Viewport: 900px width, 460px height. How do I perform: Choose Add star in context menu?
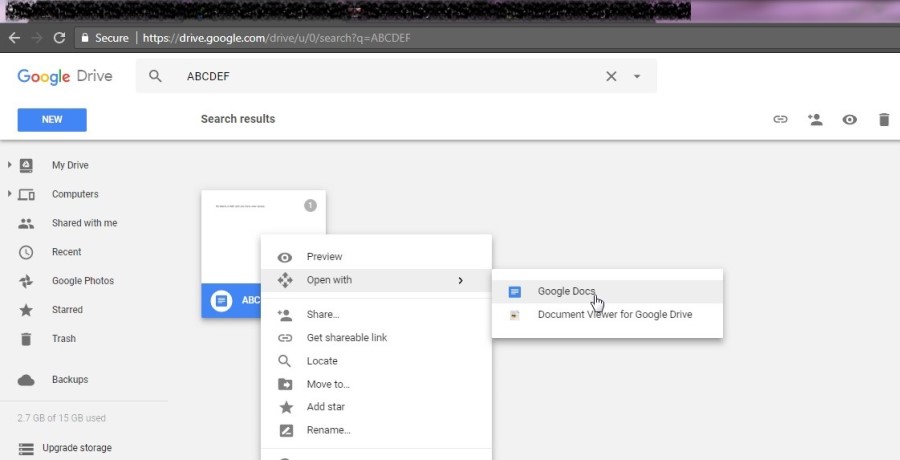[377, 407]
